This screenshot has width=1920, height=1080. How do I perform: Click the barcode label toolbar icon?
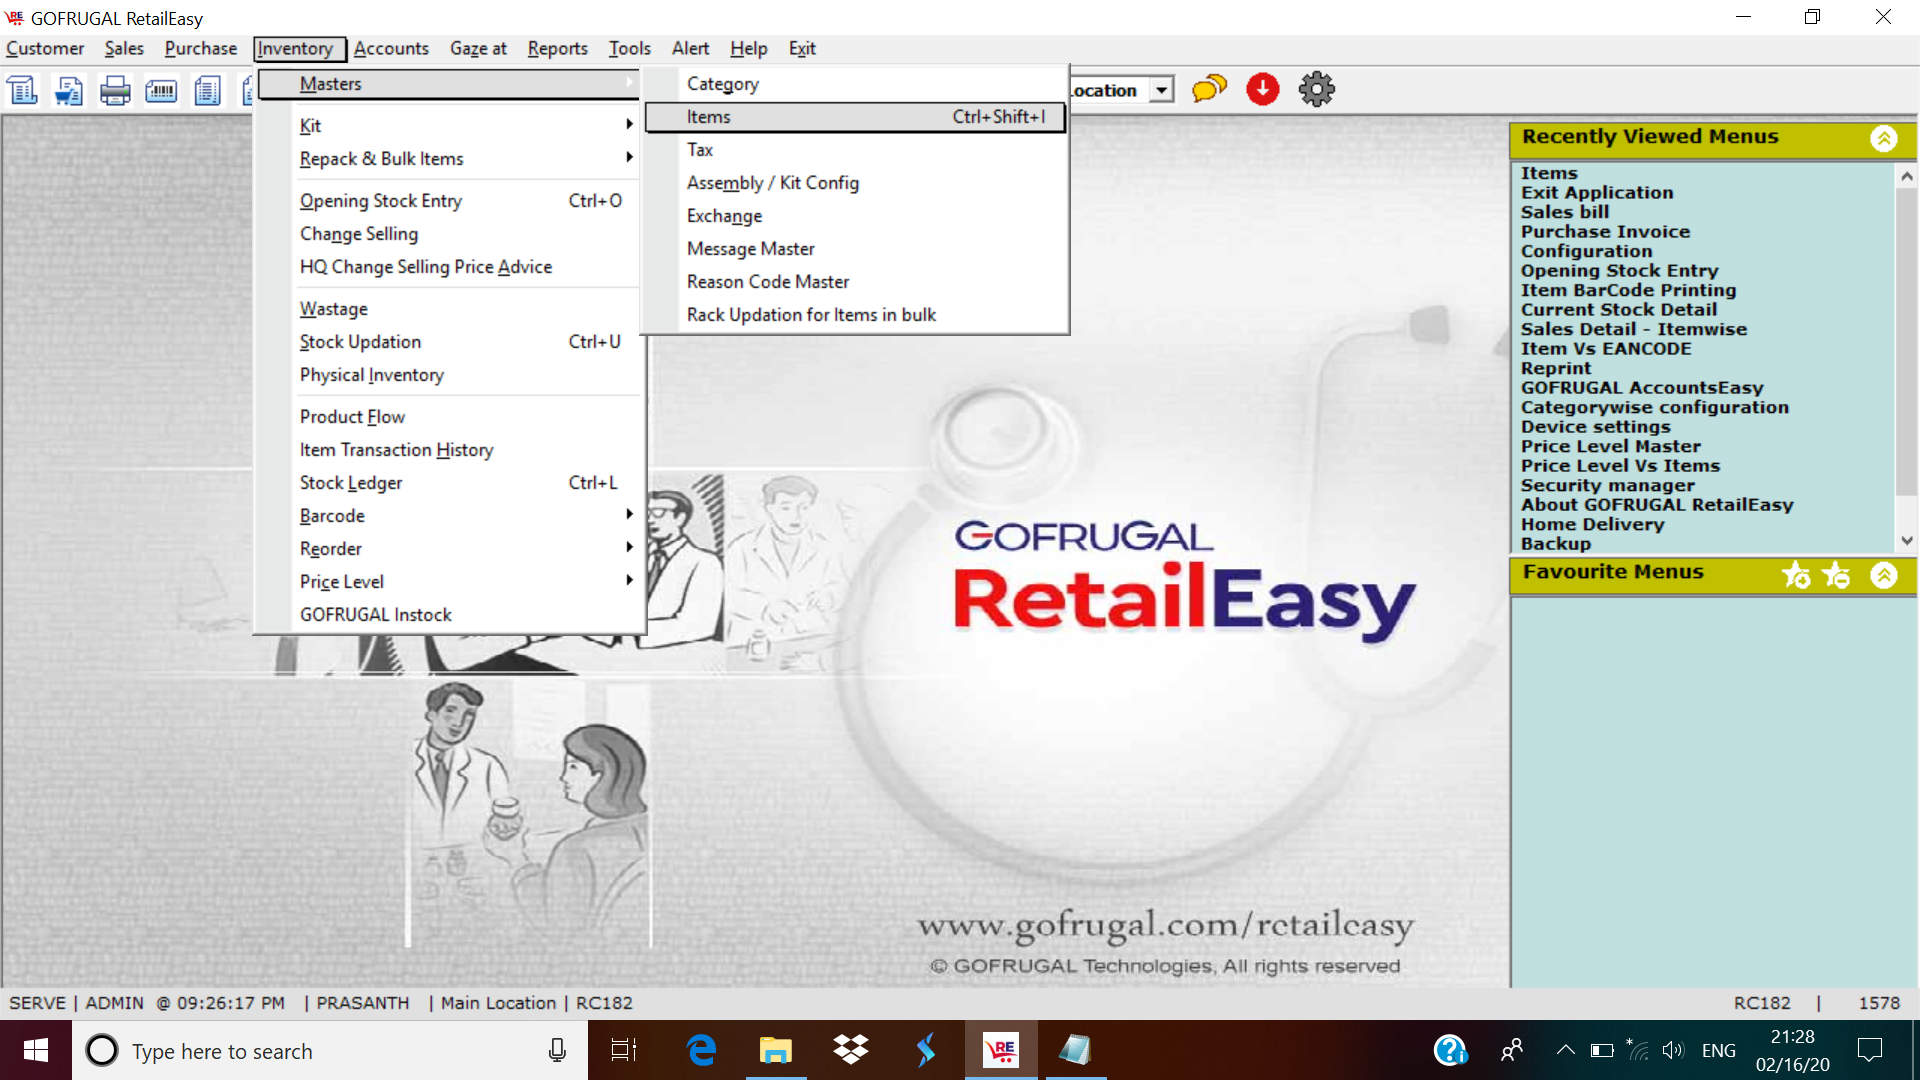click(x=161, y=91)
